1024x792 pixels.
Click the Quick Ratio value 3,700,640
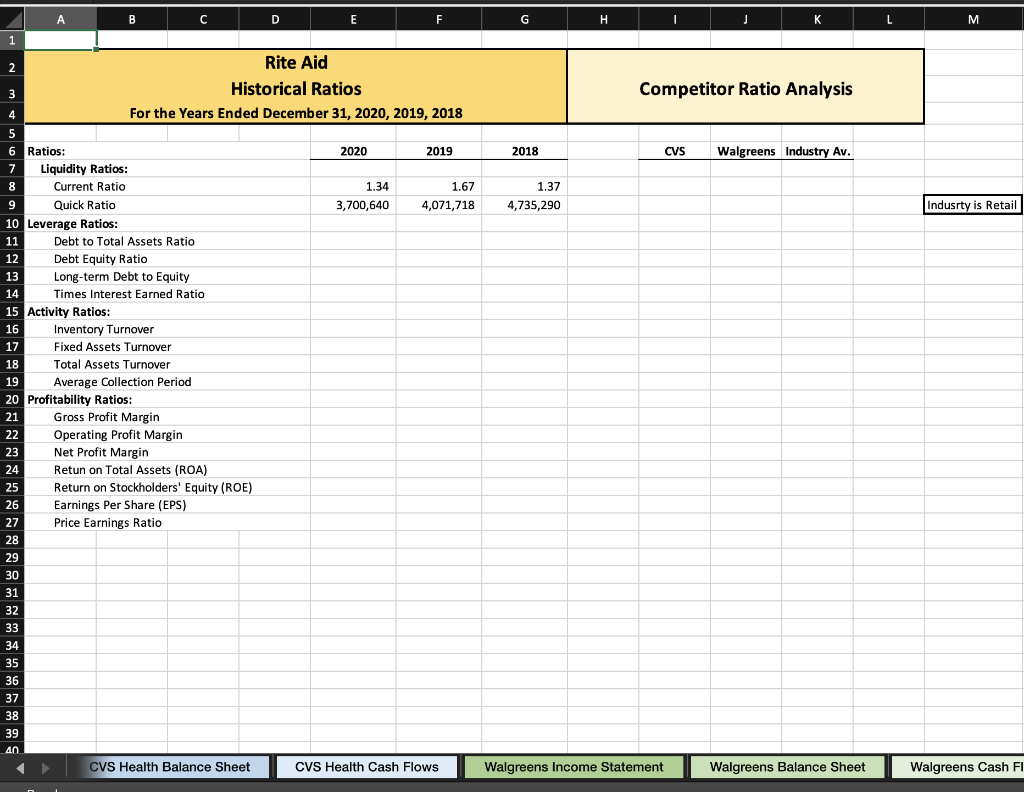click(x=365, y=204)
